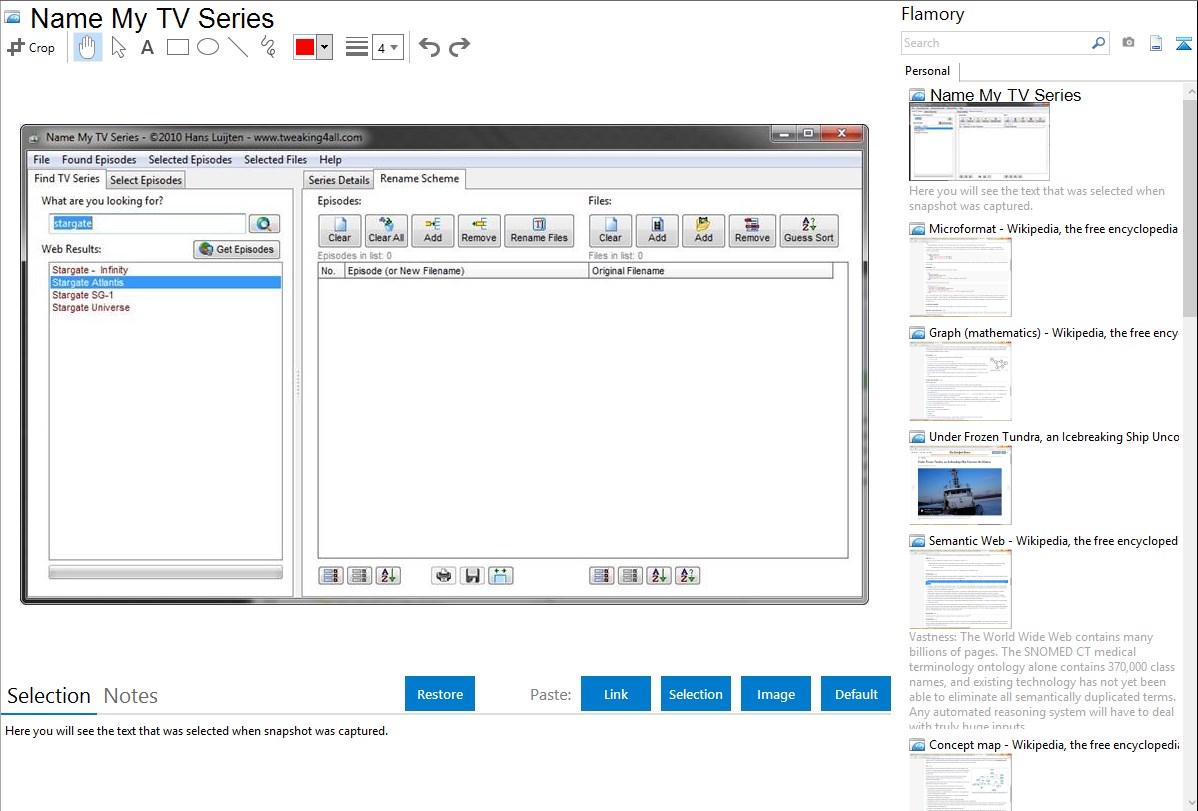Select the Crop tool

tap(31, 47)
